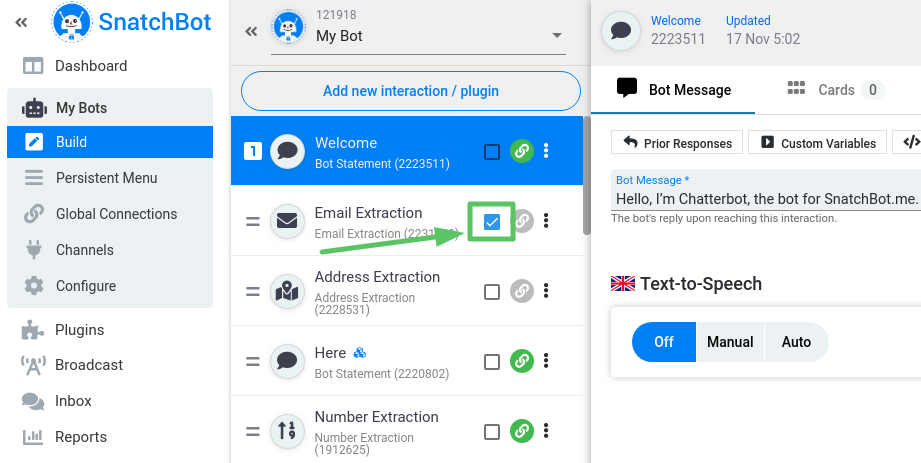The width and height of the screenshot is (921, 463).
Task: Click the Prior Responses button
Action: [677, 143]
